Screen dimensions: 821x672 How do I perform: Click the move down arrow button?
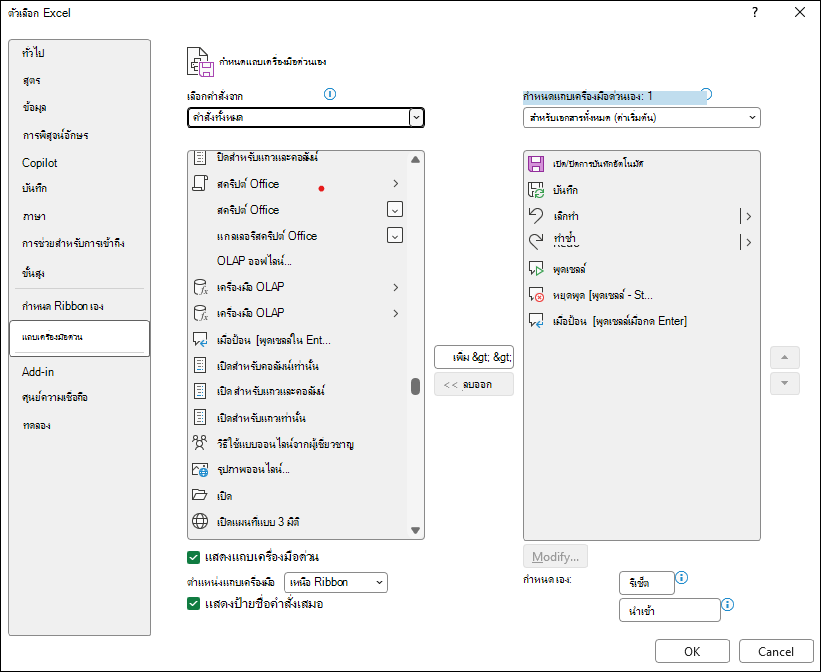click(784, 383)
